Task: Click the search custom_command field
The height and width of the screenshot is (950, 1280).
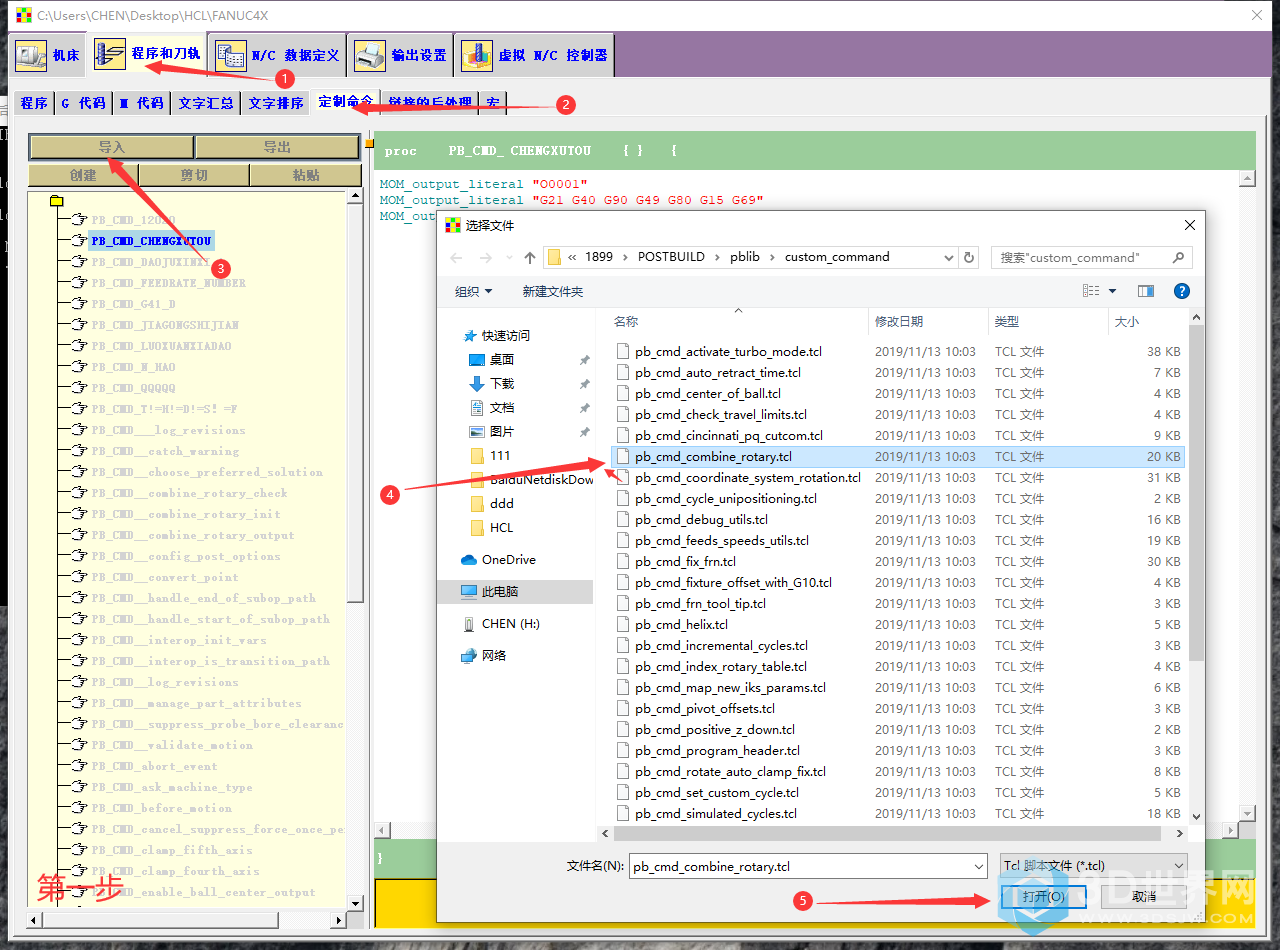Action: (x=1091, y=257)
